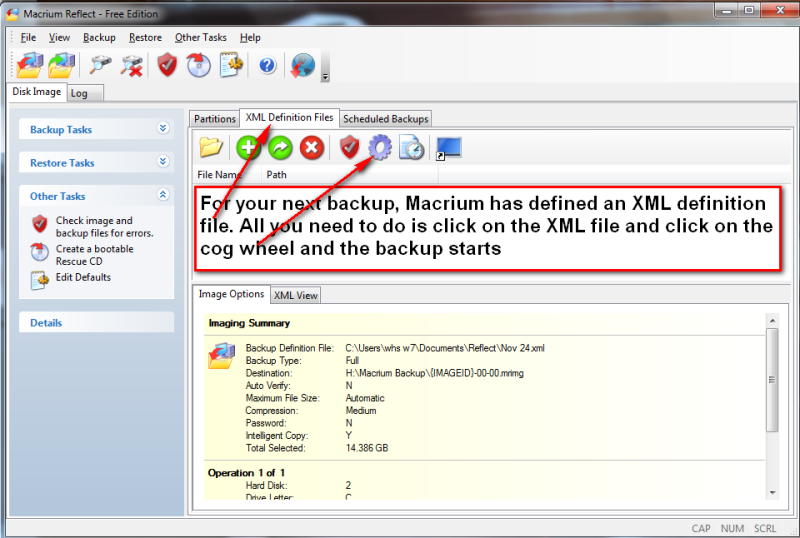Click the edit defaults notepad toolbar icon
This screenshot has width=800, height=538.
(231, 65)
